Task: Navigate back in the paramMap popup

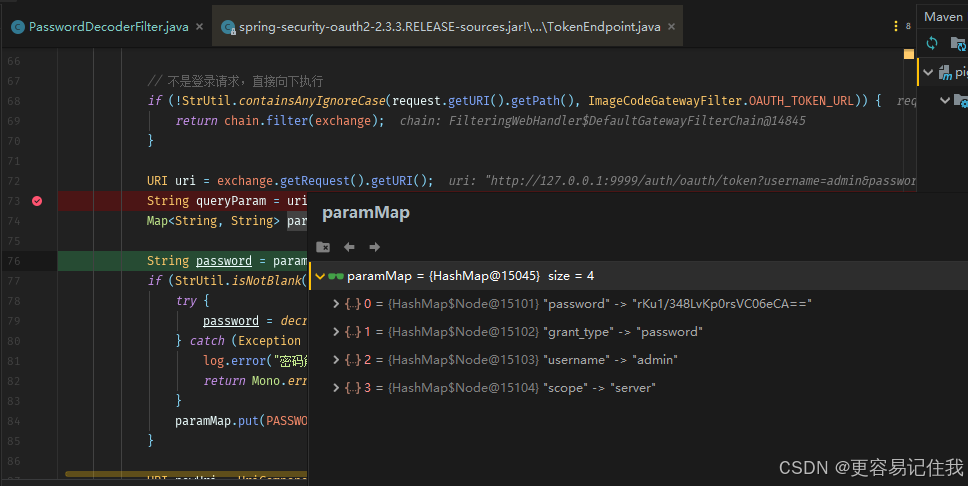Action: (x=349, y=247)
